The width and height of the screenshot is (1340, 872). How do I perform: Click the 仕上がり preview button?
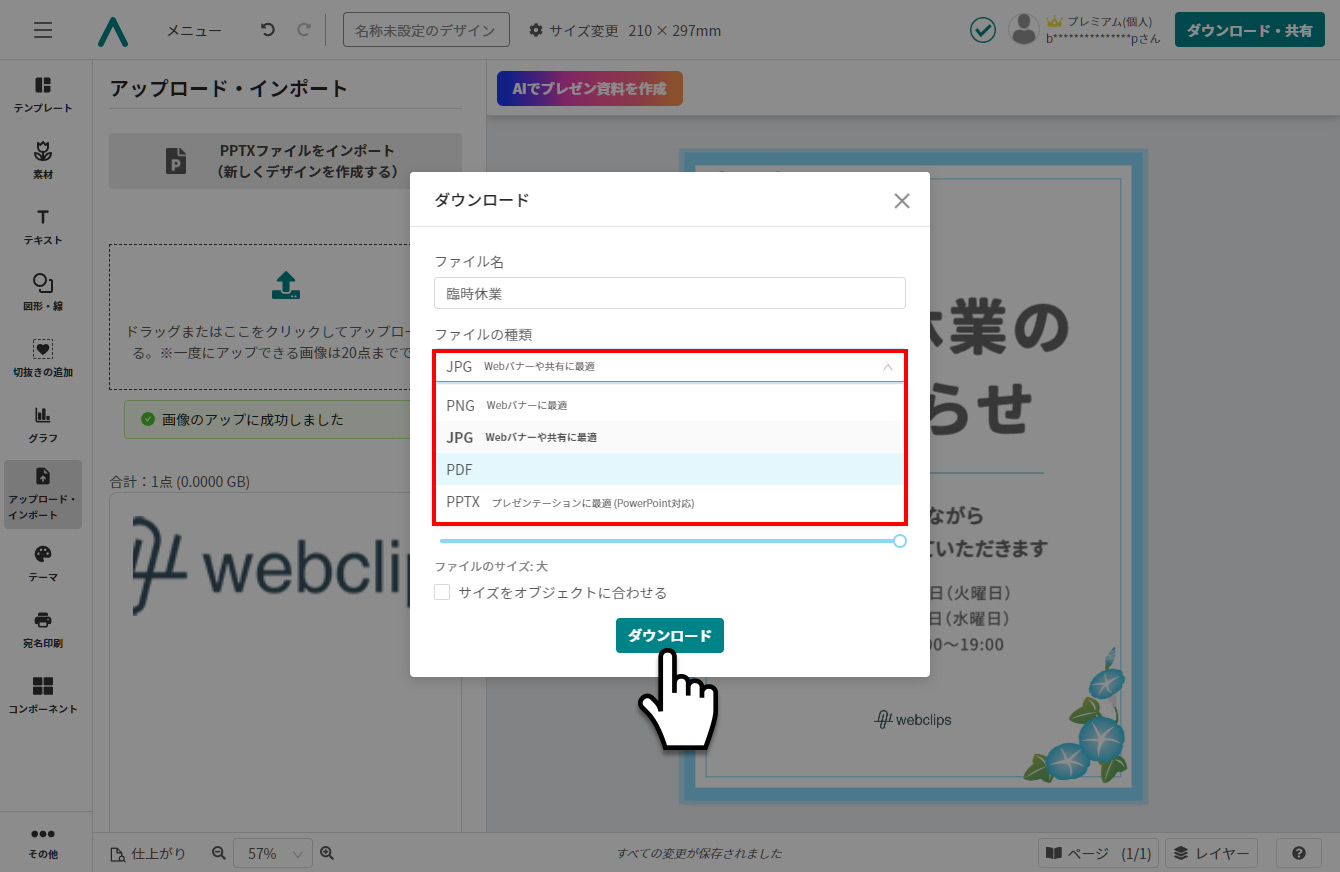click(x=148, y=853)
